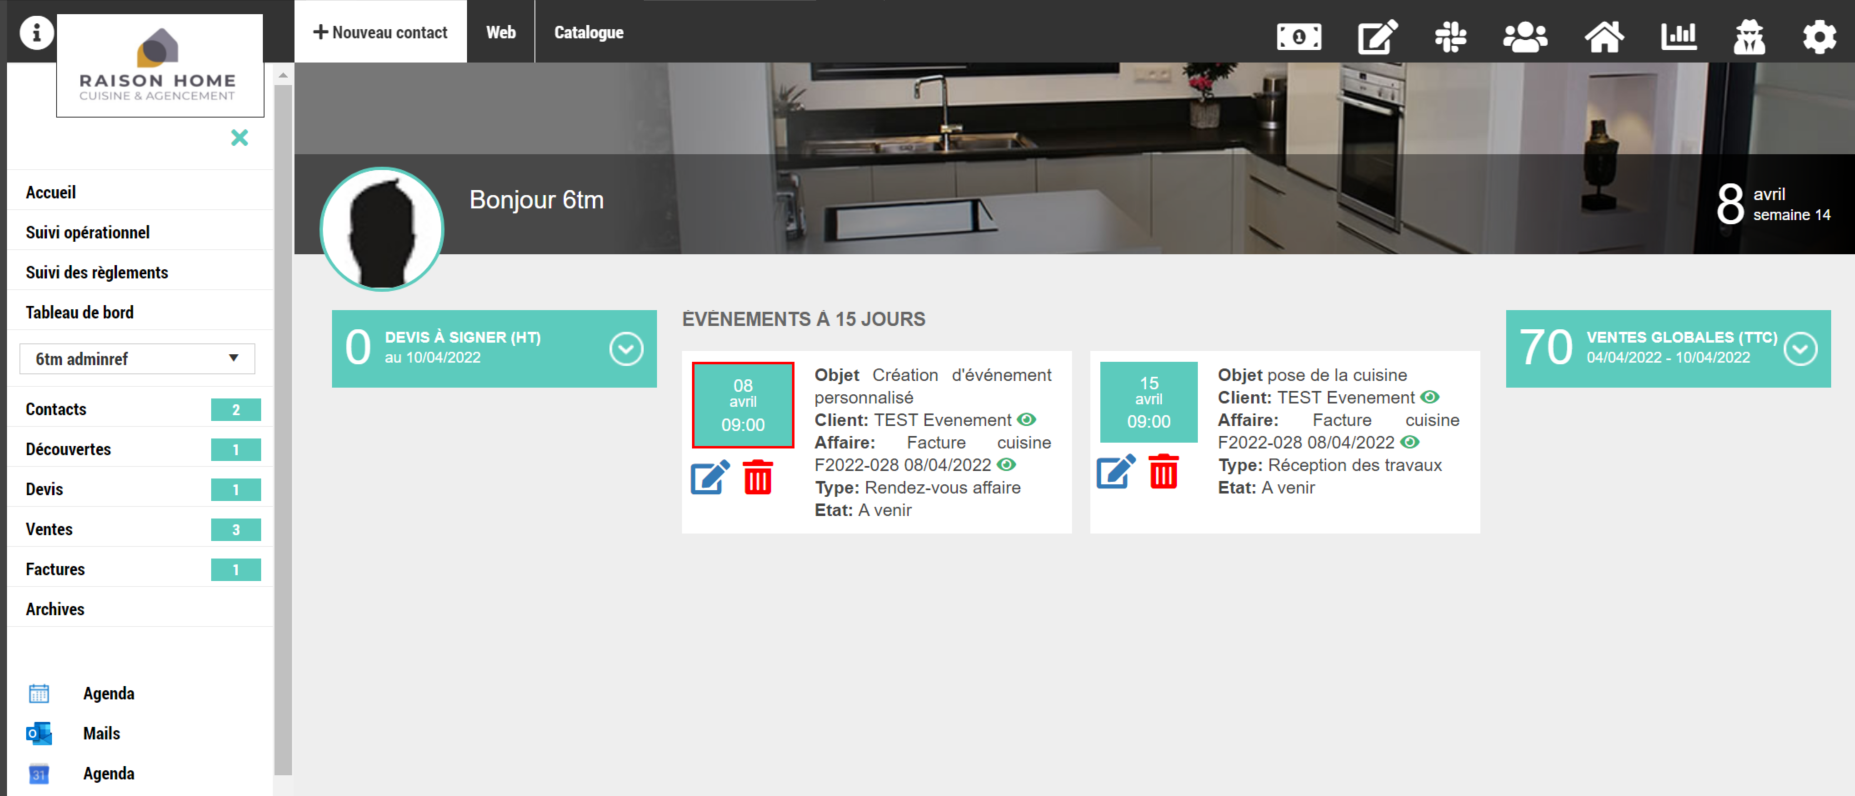Click the sidebar vertical scrollbar

[283, 420]
